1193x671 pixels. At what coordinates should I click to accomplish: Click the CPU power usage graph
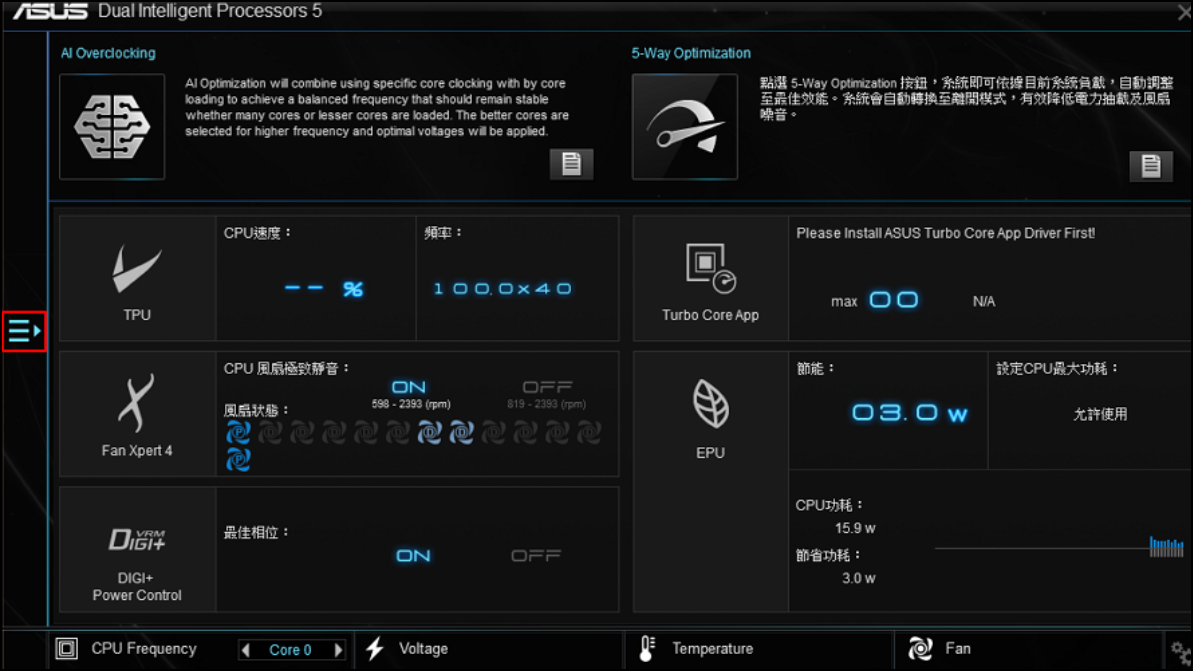click(1059, 547)
